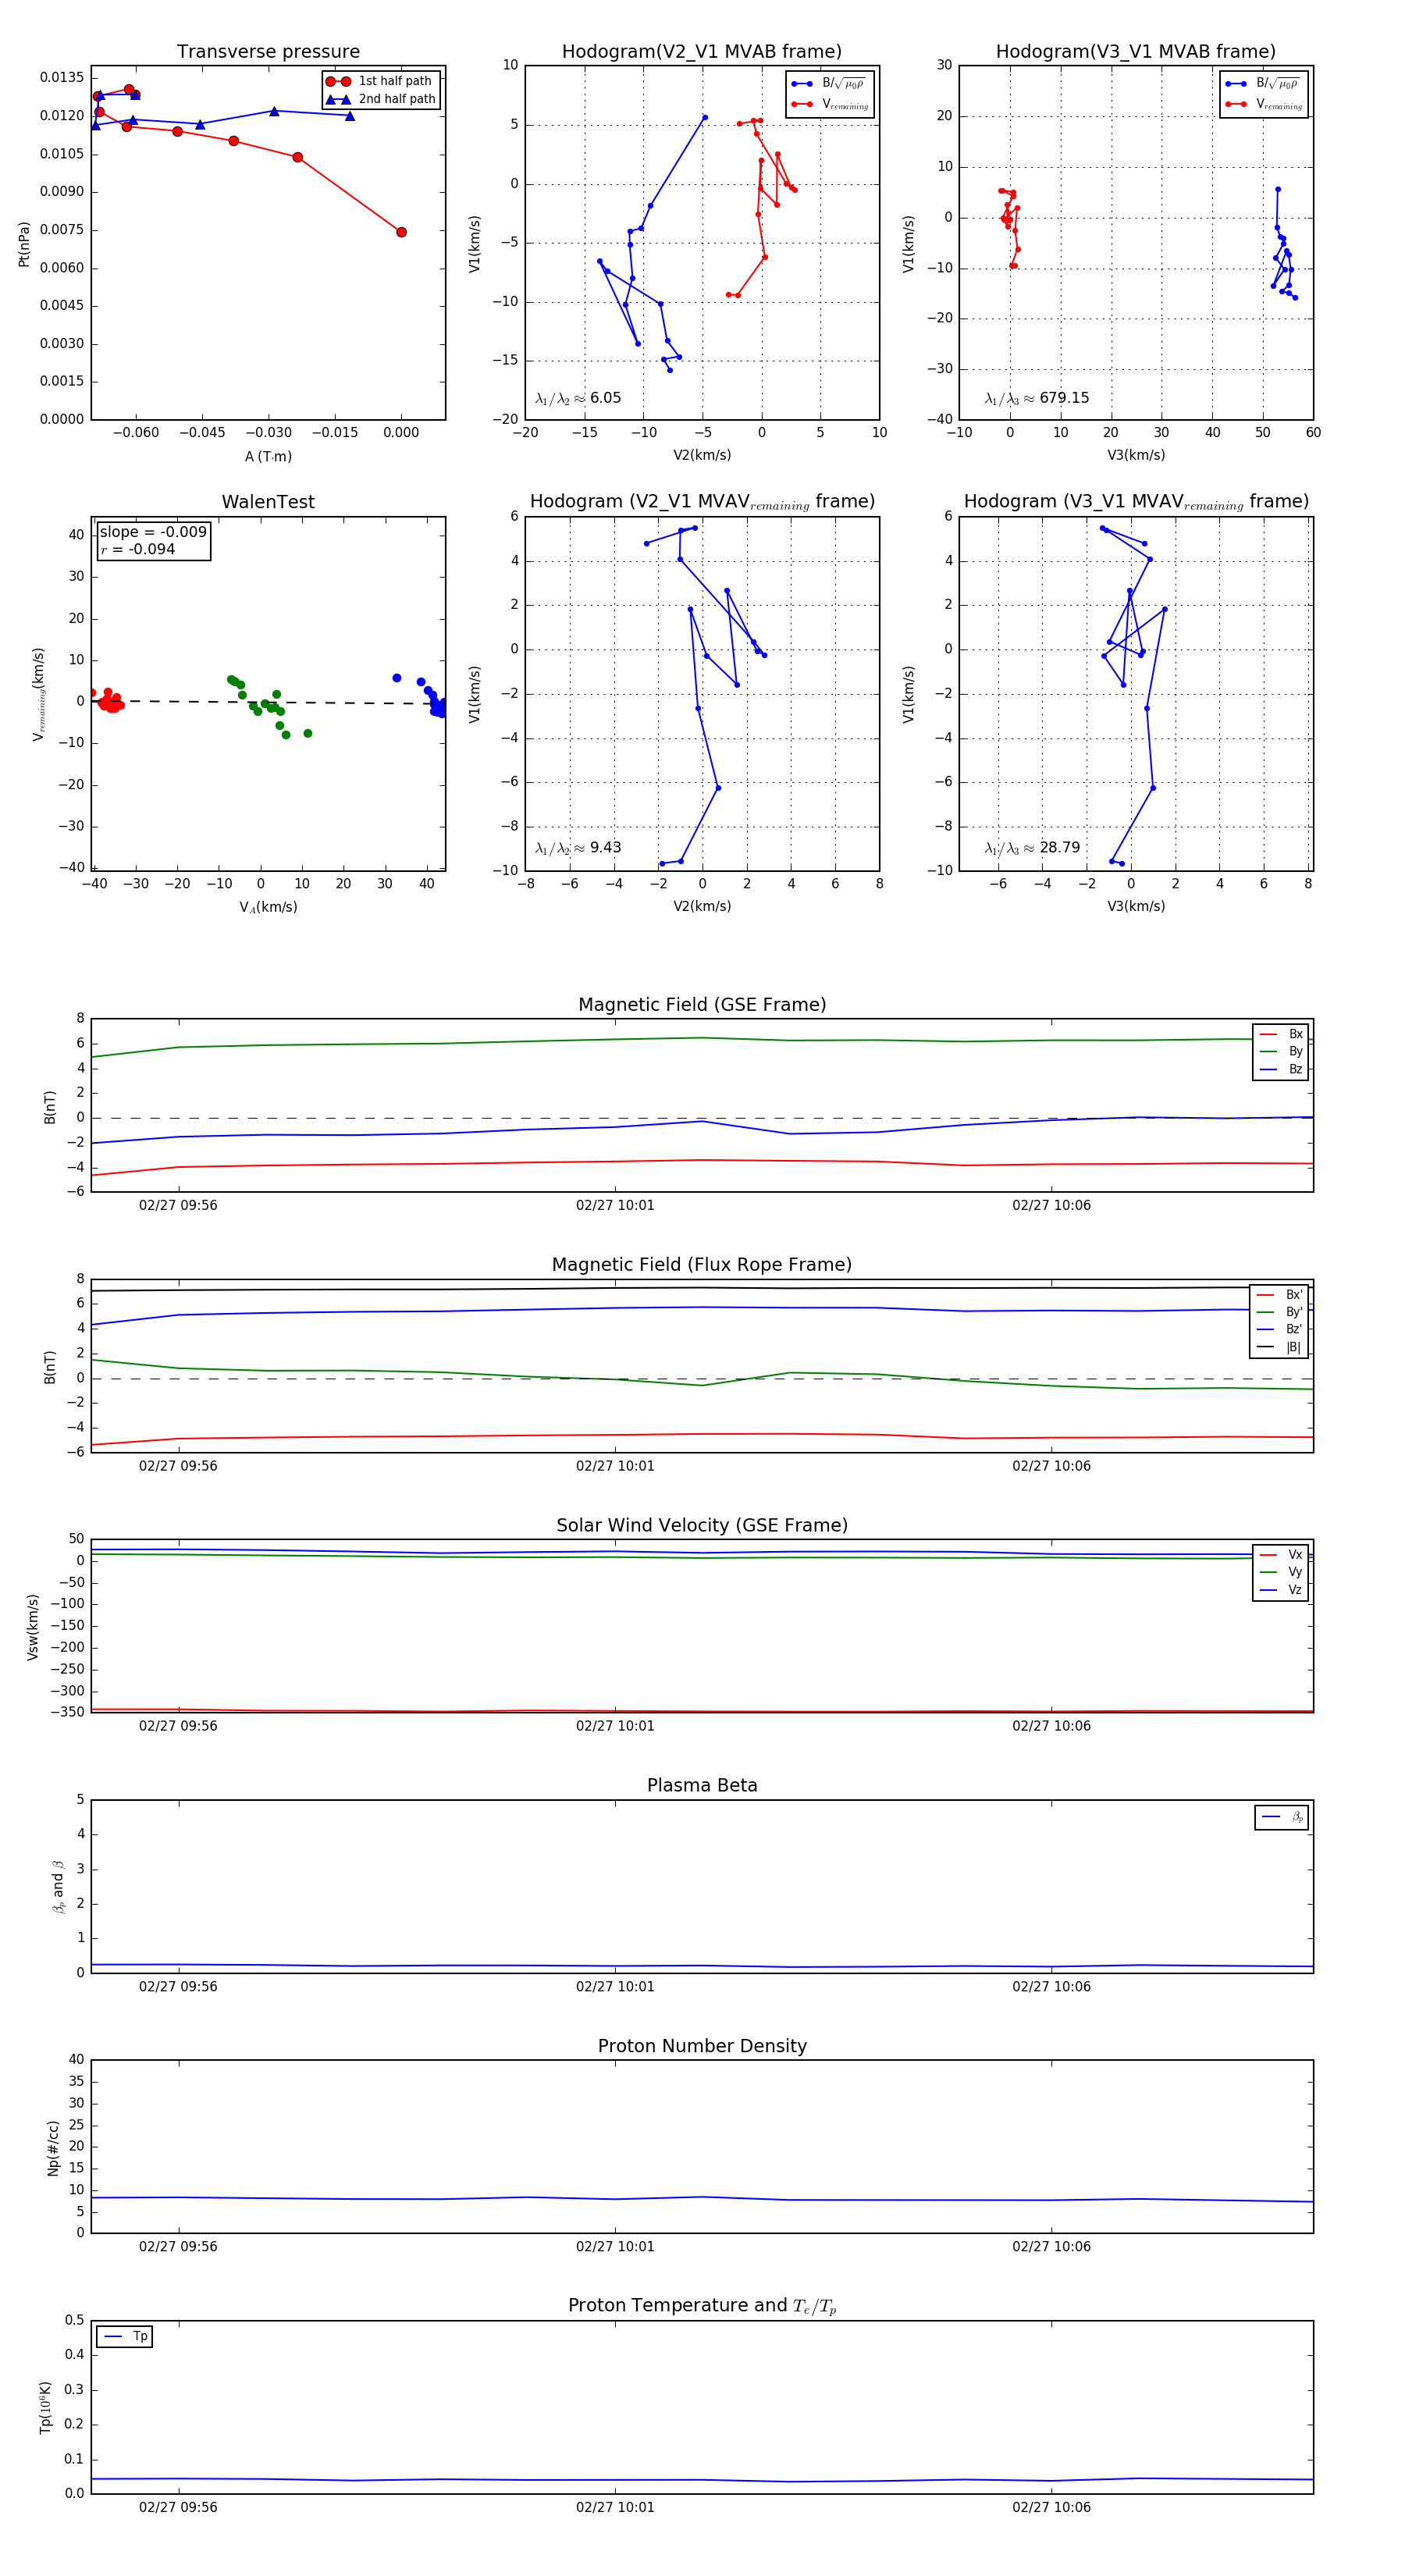Screen dimensions: 1405x2576
Task: Click the "Hodogram(V2_V1 MVAB frame)" title
Action: [x=702, y=52]
